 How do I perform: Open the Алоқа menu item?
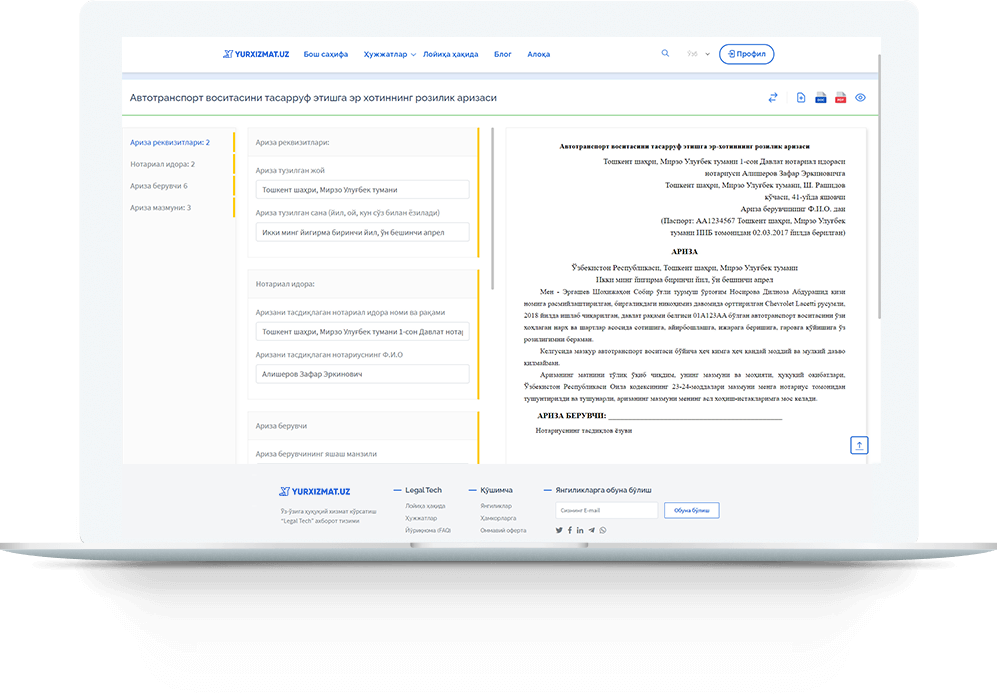click(539, 54)
